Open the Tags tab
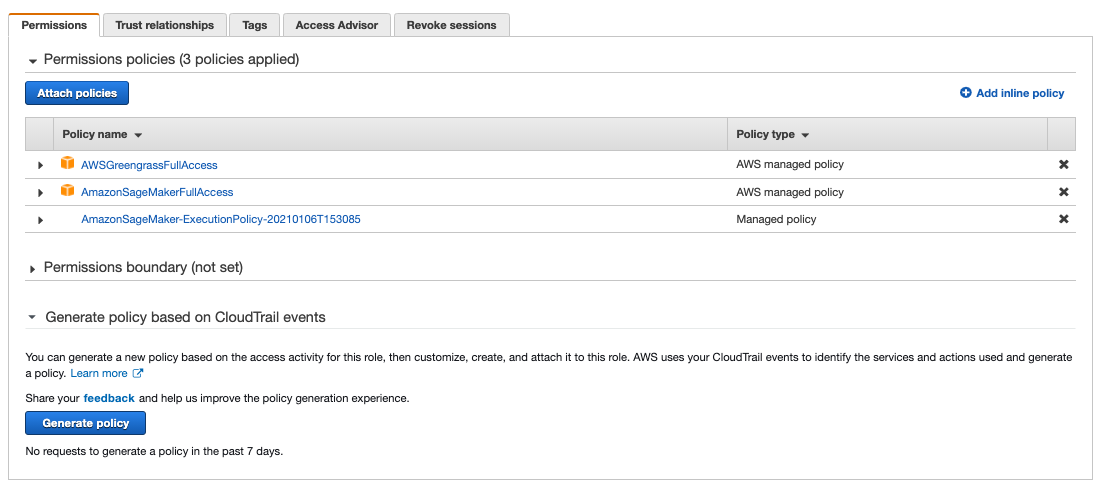 255,25
